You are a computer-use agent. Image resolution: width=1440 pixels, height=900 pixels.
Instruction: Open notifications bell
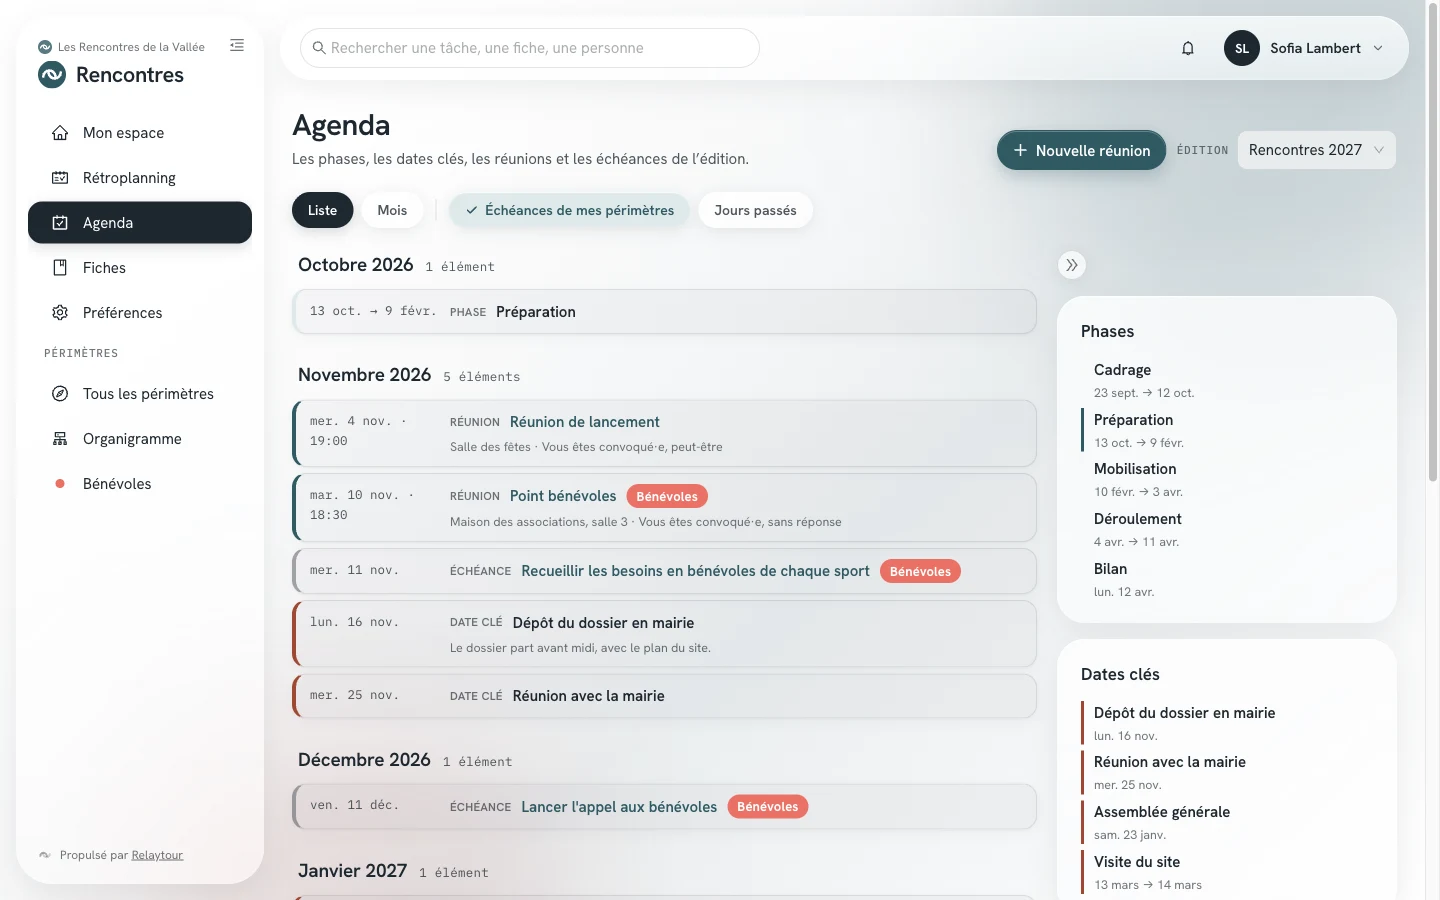[1188, 48]
